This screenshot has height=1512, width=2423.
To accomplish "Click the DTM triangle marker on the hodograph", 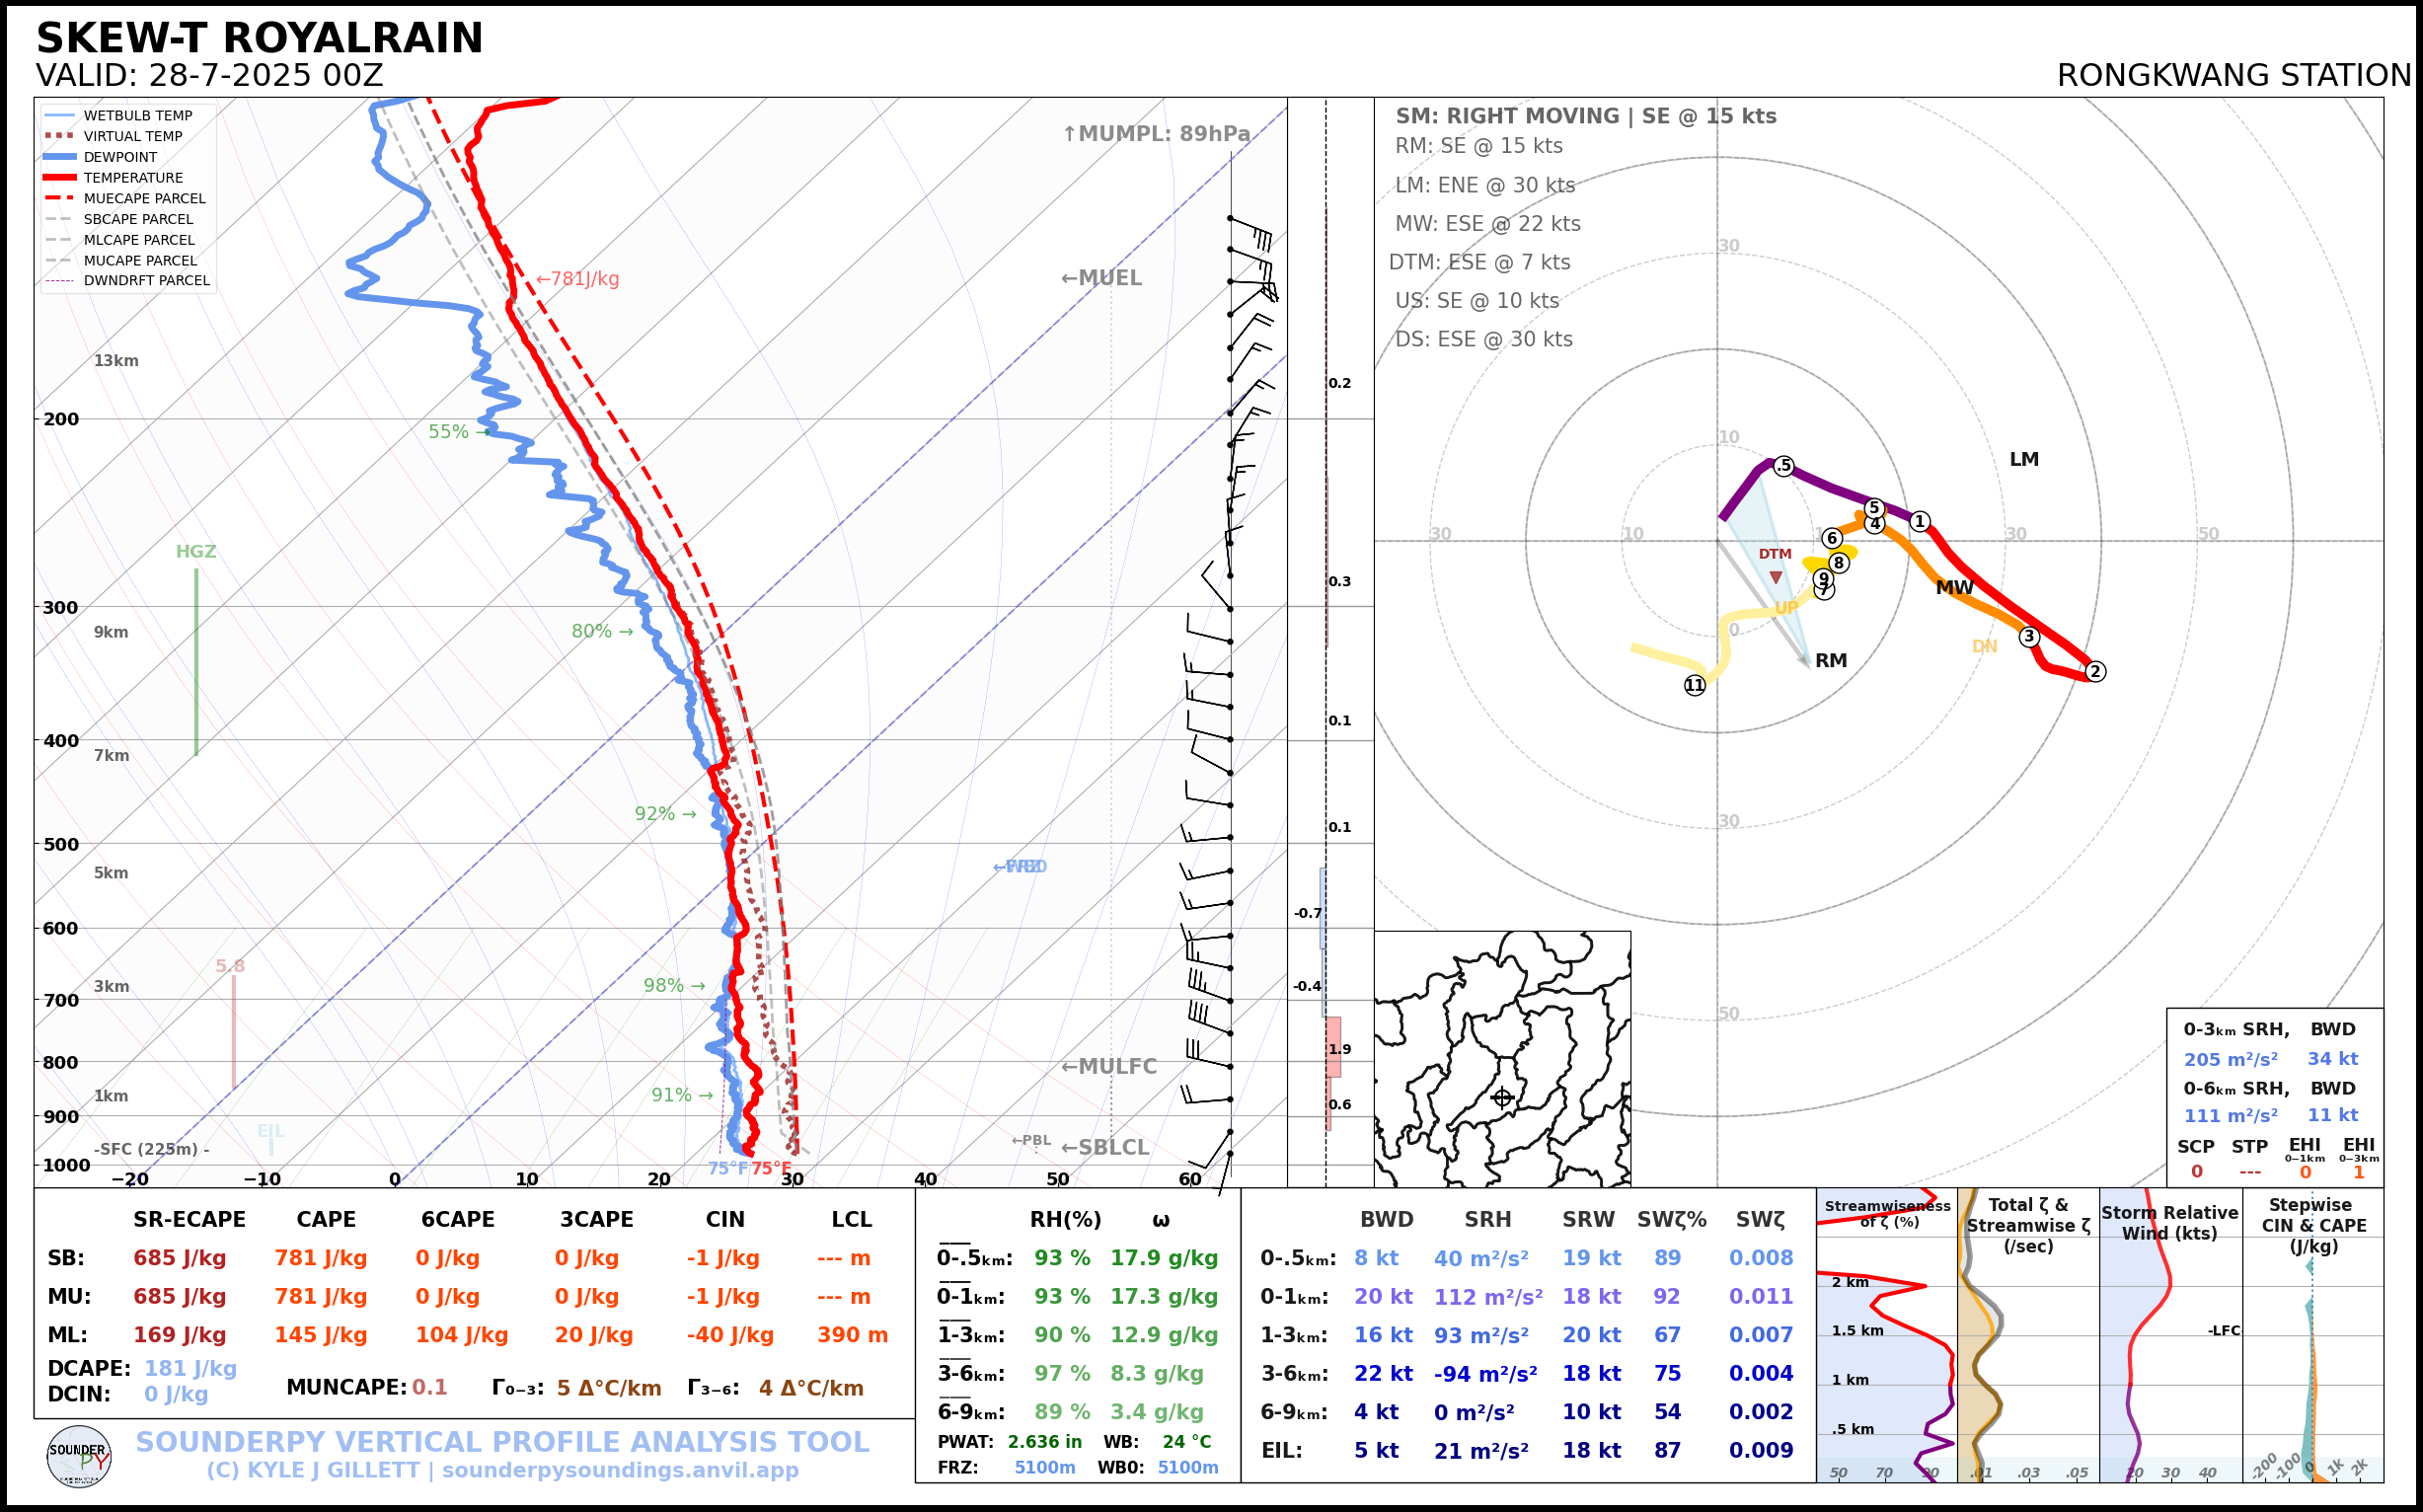I will click(x=1776, y=577).
